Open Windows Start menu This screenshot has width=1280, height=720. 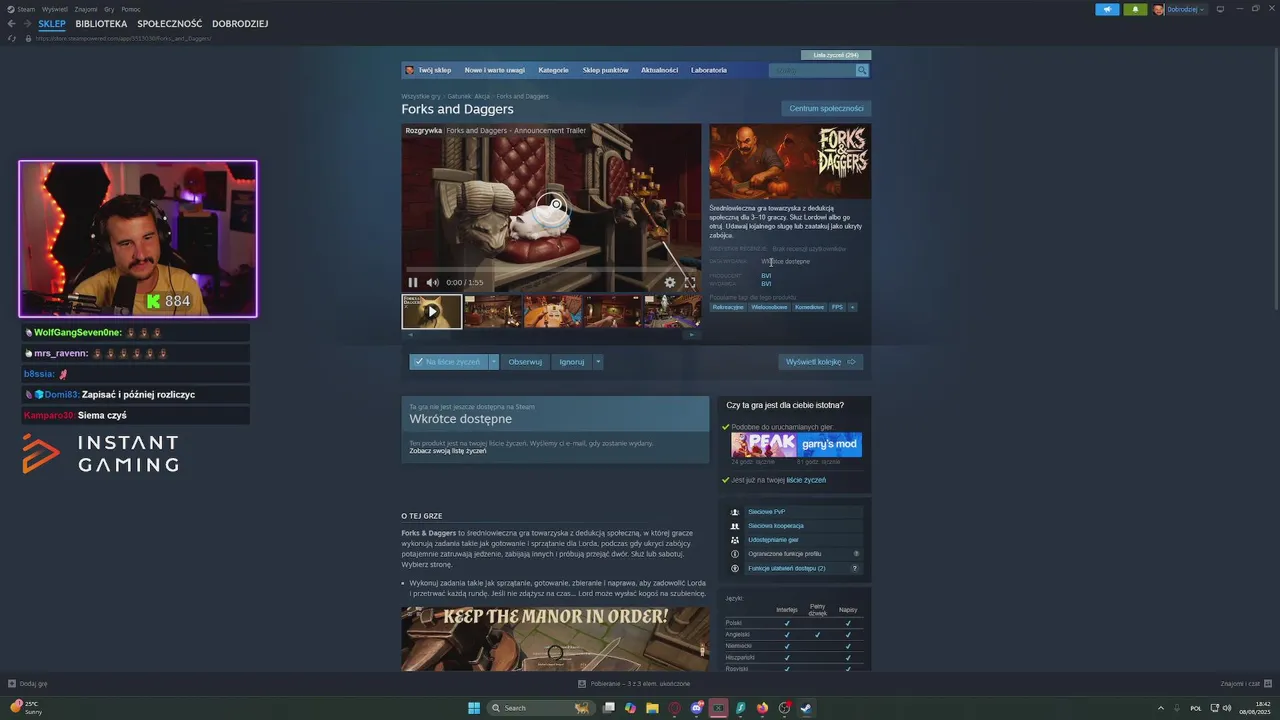(474, 708)
